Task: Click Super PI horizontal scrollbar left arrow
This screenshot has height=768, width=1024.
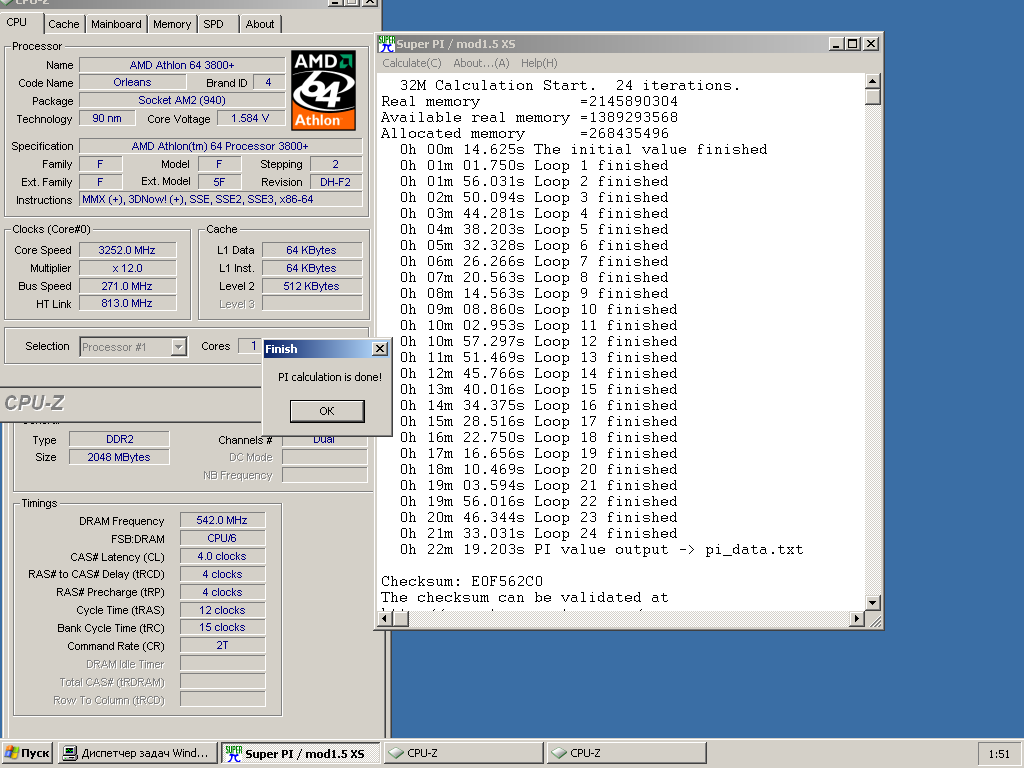Action: click(x=385, y=618)
